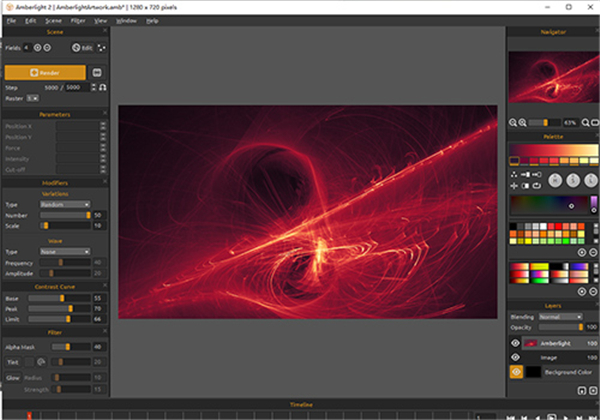Click the layer Opacity slider

pyautogui.click(x=561, y=327)
